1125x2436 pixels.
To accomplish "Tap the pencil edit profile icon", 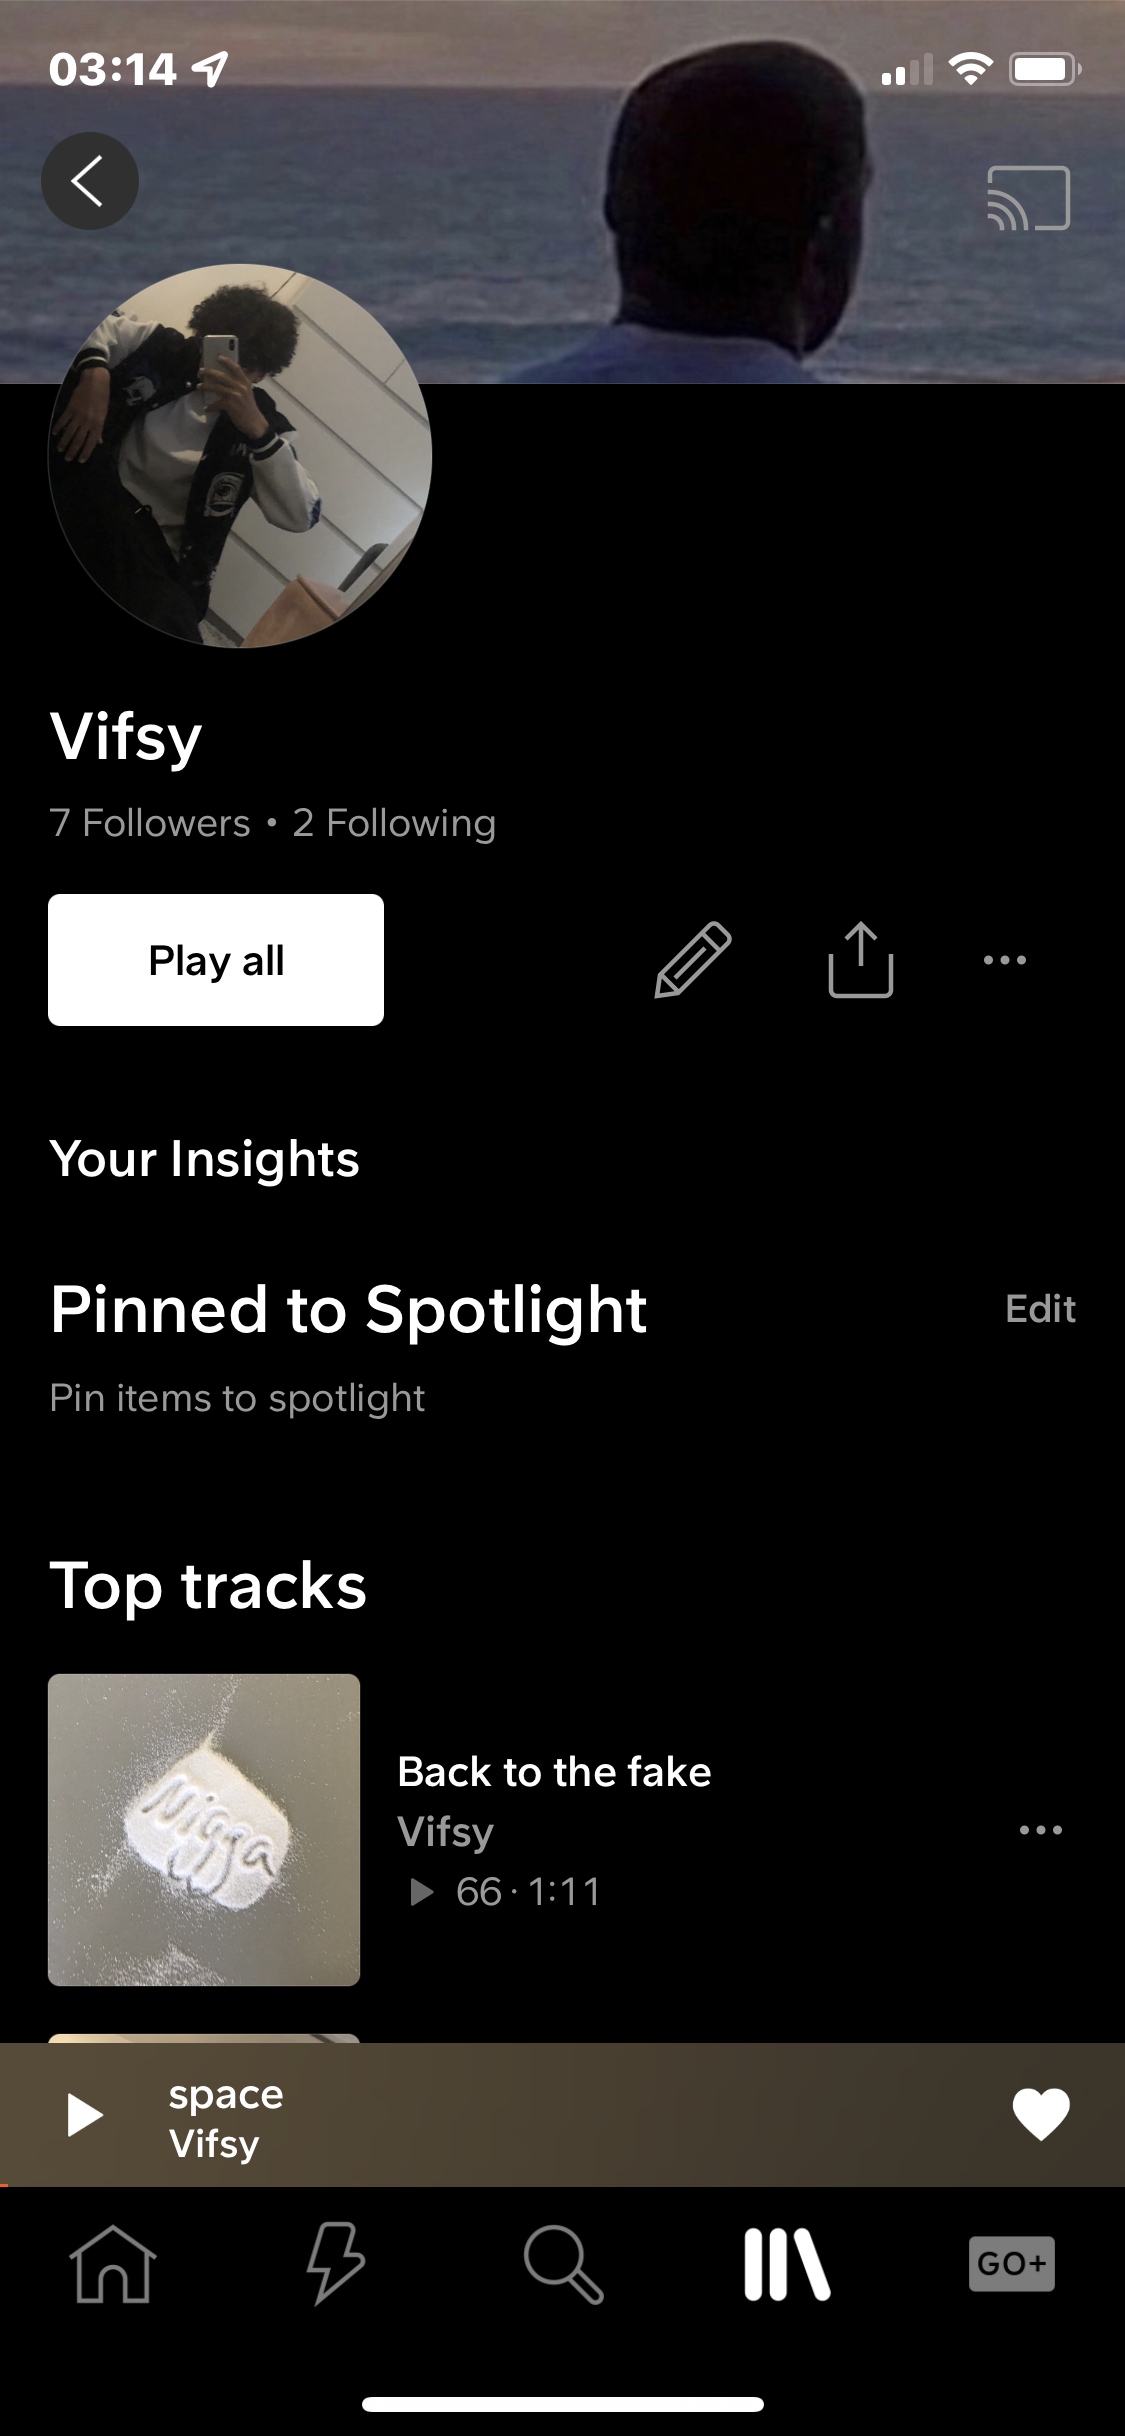I will [x=693, y=960].
